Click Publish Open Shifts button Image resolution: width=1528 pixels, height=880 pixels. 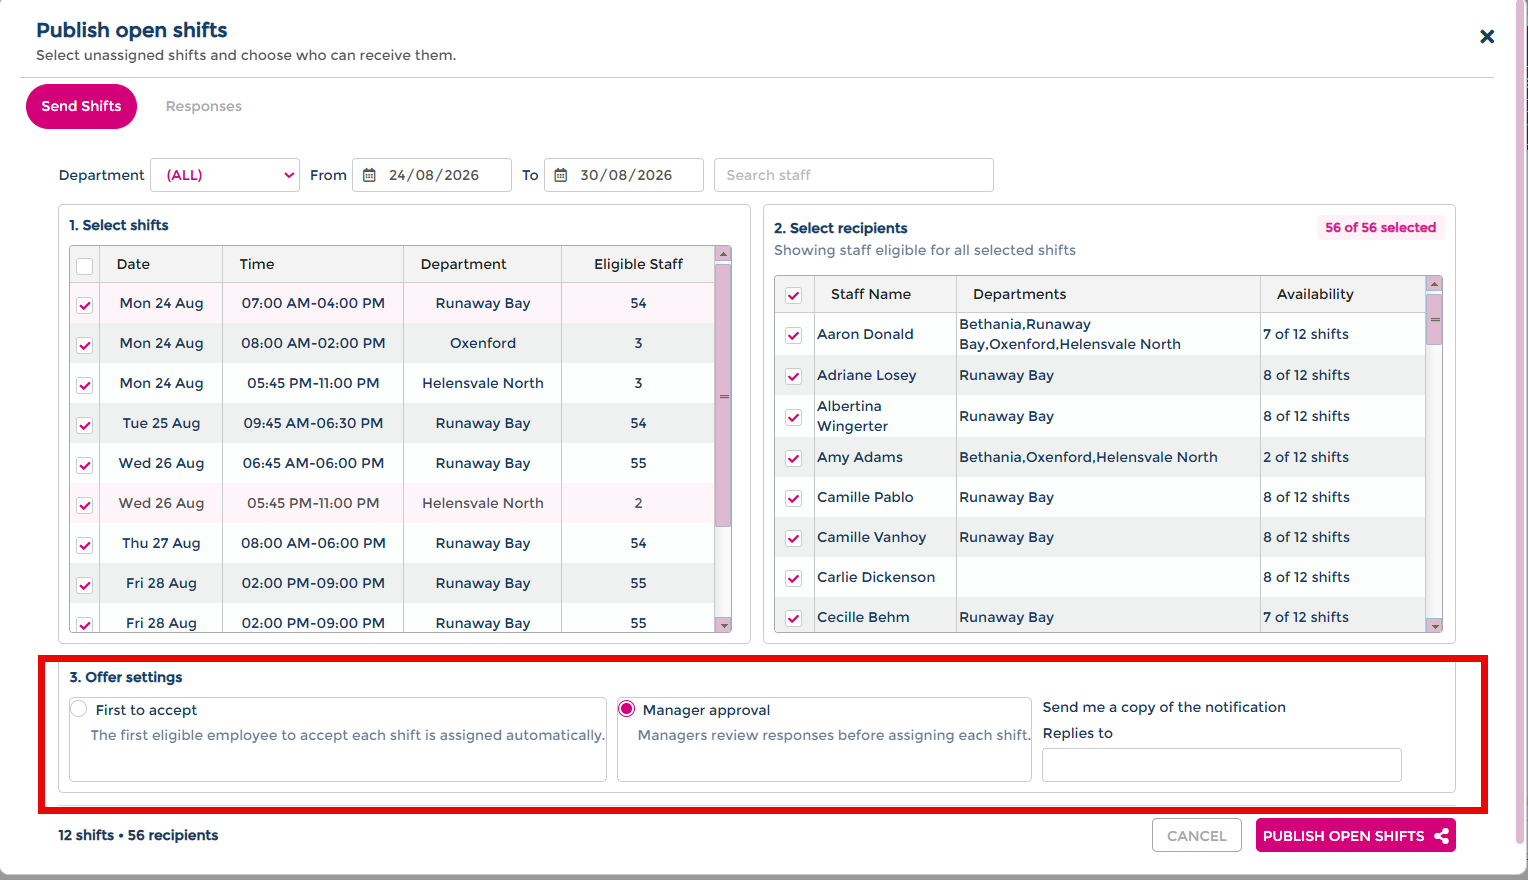tap(1356, 836)
